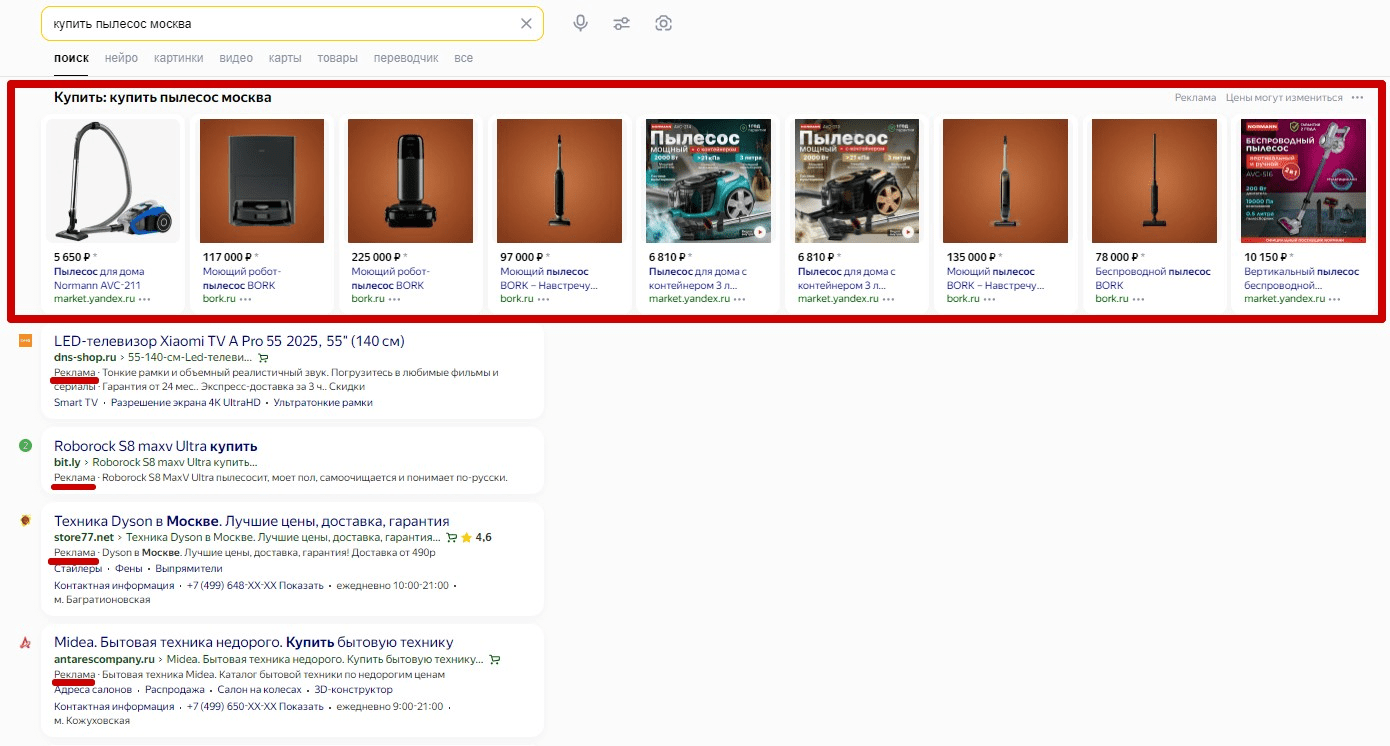The image size is (1390, 746).
Task: Open the '3D-конструктор' sitelink
Action: 354,690
